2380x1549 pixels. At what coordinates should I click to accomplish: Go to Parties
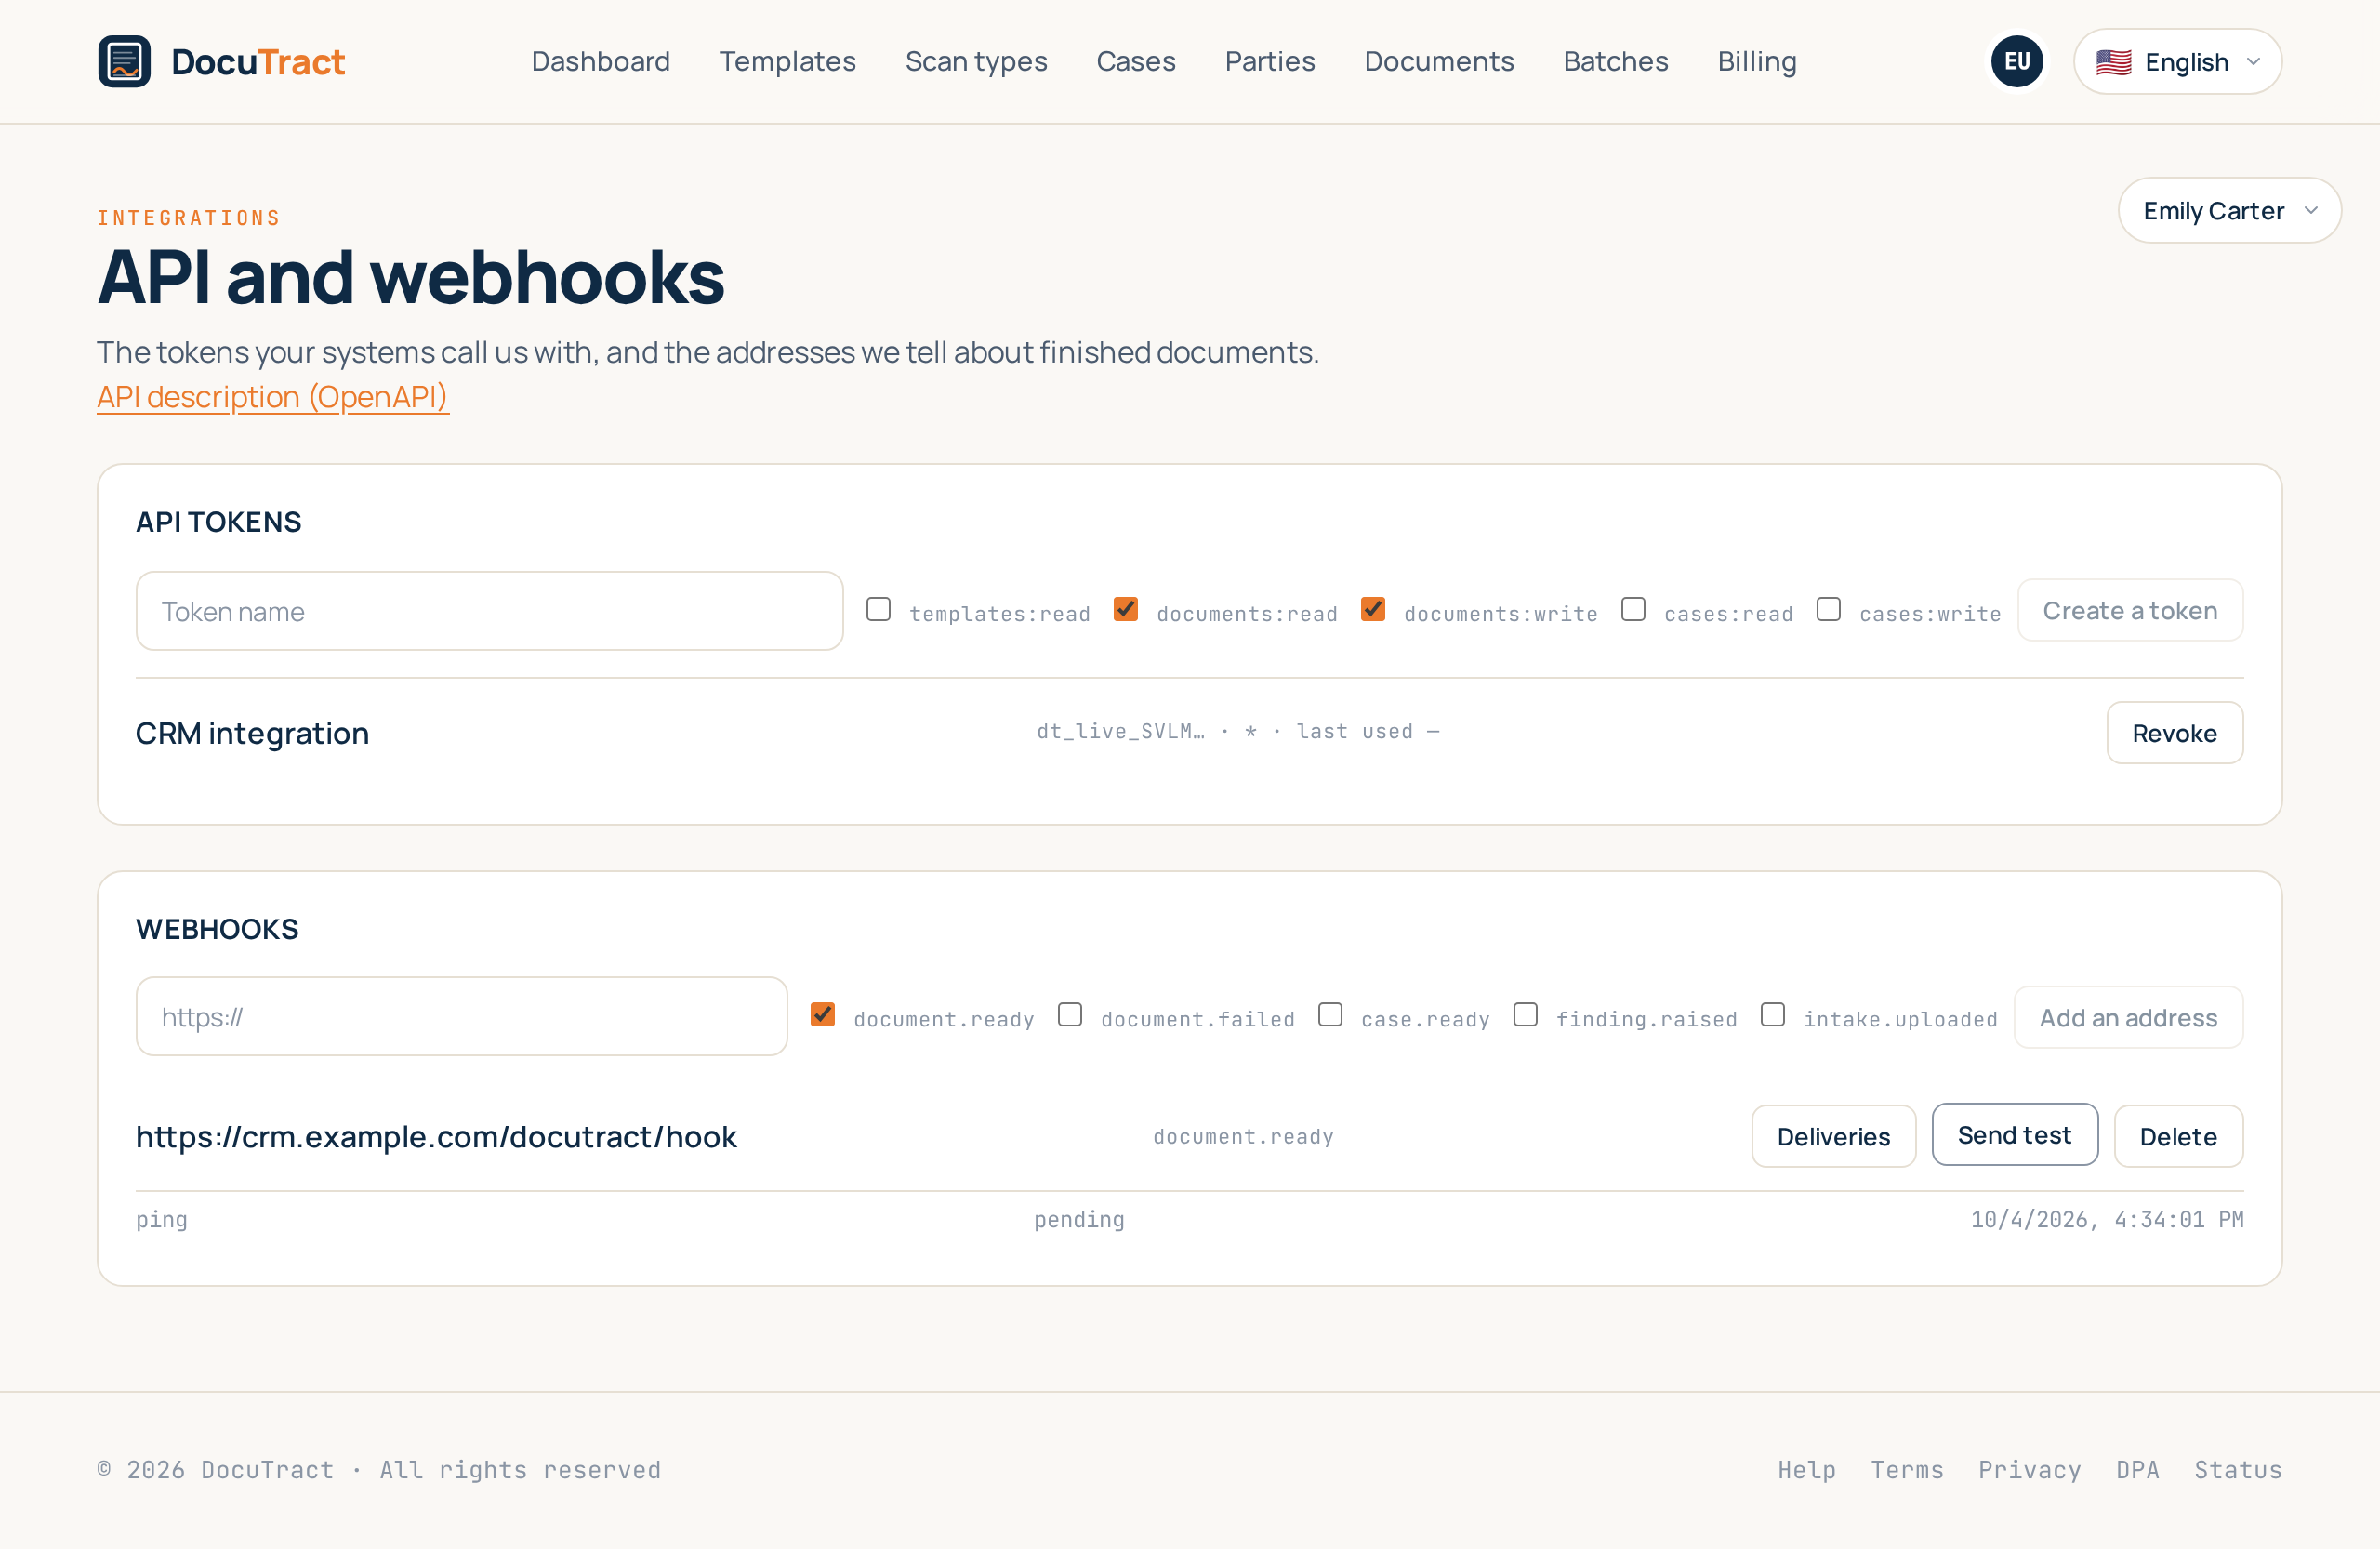tap(1270, 62)
